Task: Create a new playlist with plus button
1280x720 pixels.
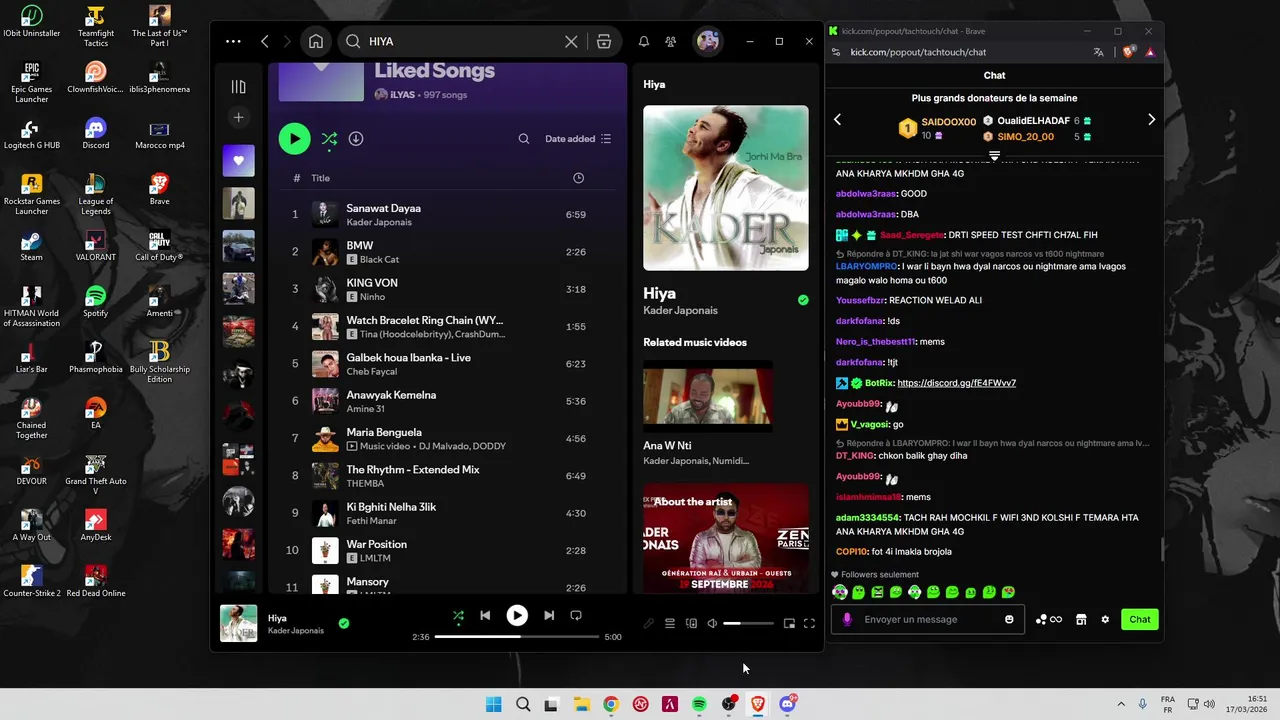Action: (x=238, y=118)
